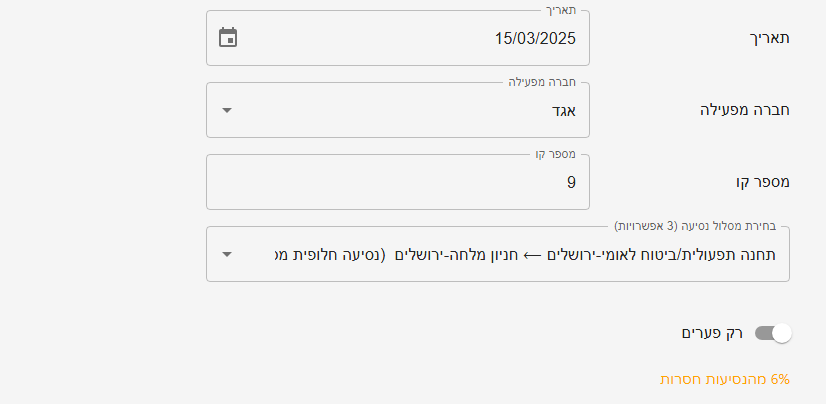Click the orange 6% מהנסיעות חסרות text
Image resolution: width=826 pixels, height=404 pixels.
tap(725, 379)
